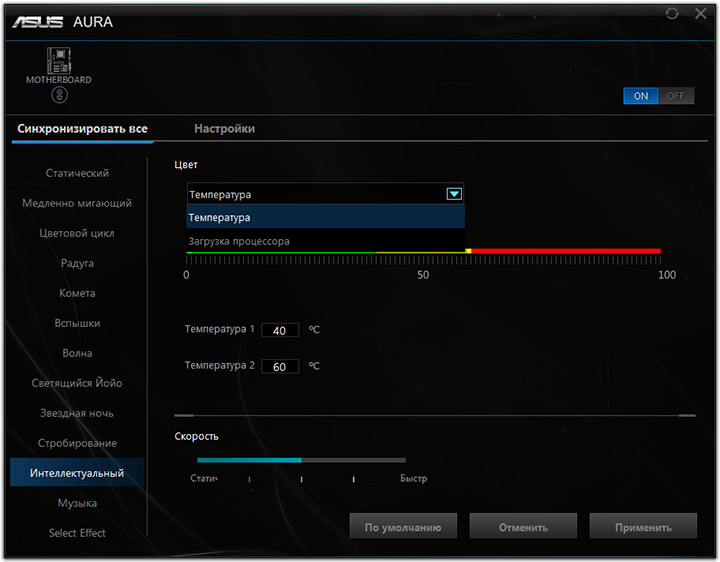Pick the Вспышки effect
Viewport: 720px width, 562px height.
(x=77, y=323)
